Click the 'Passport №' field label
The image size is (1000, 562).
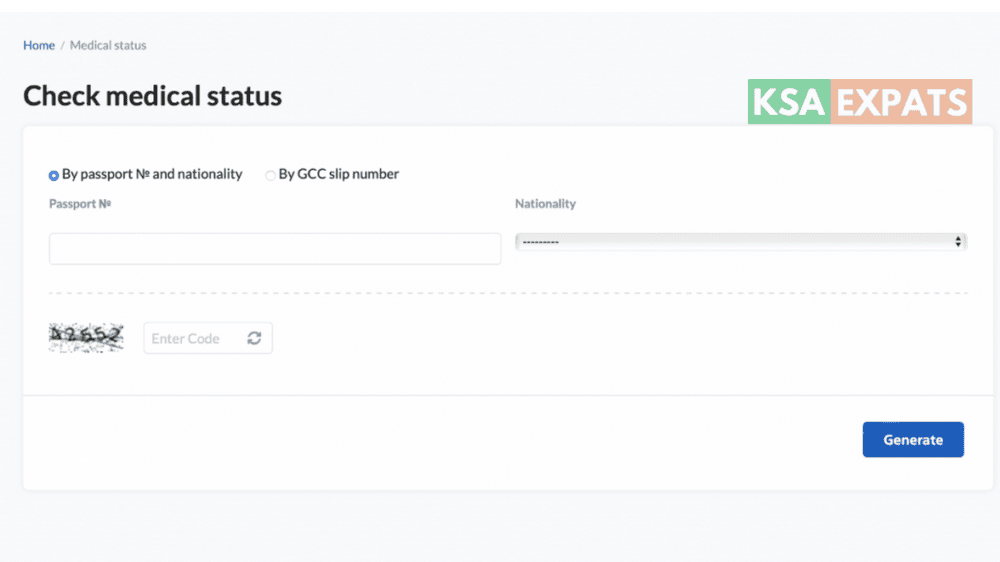point(80,204)
